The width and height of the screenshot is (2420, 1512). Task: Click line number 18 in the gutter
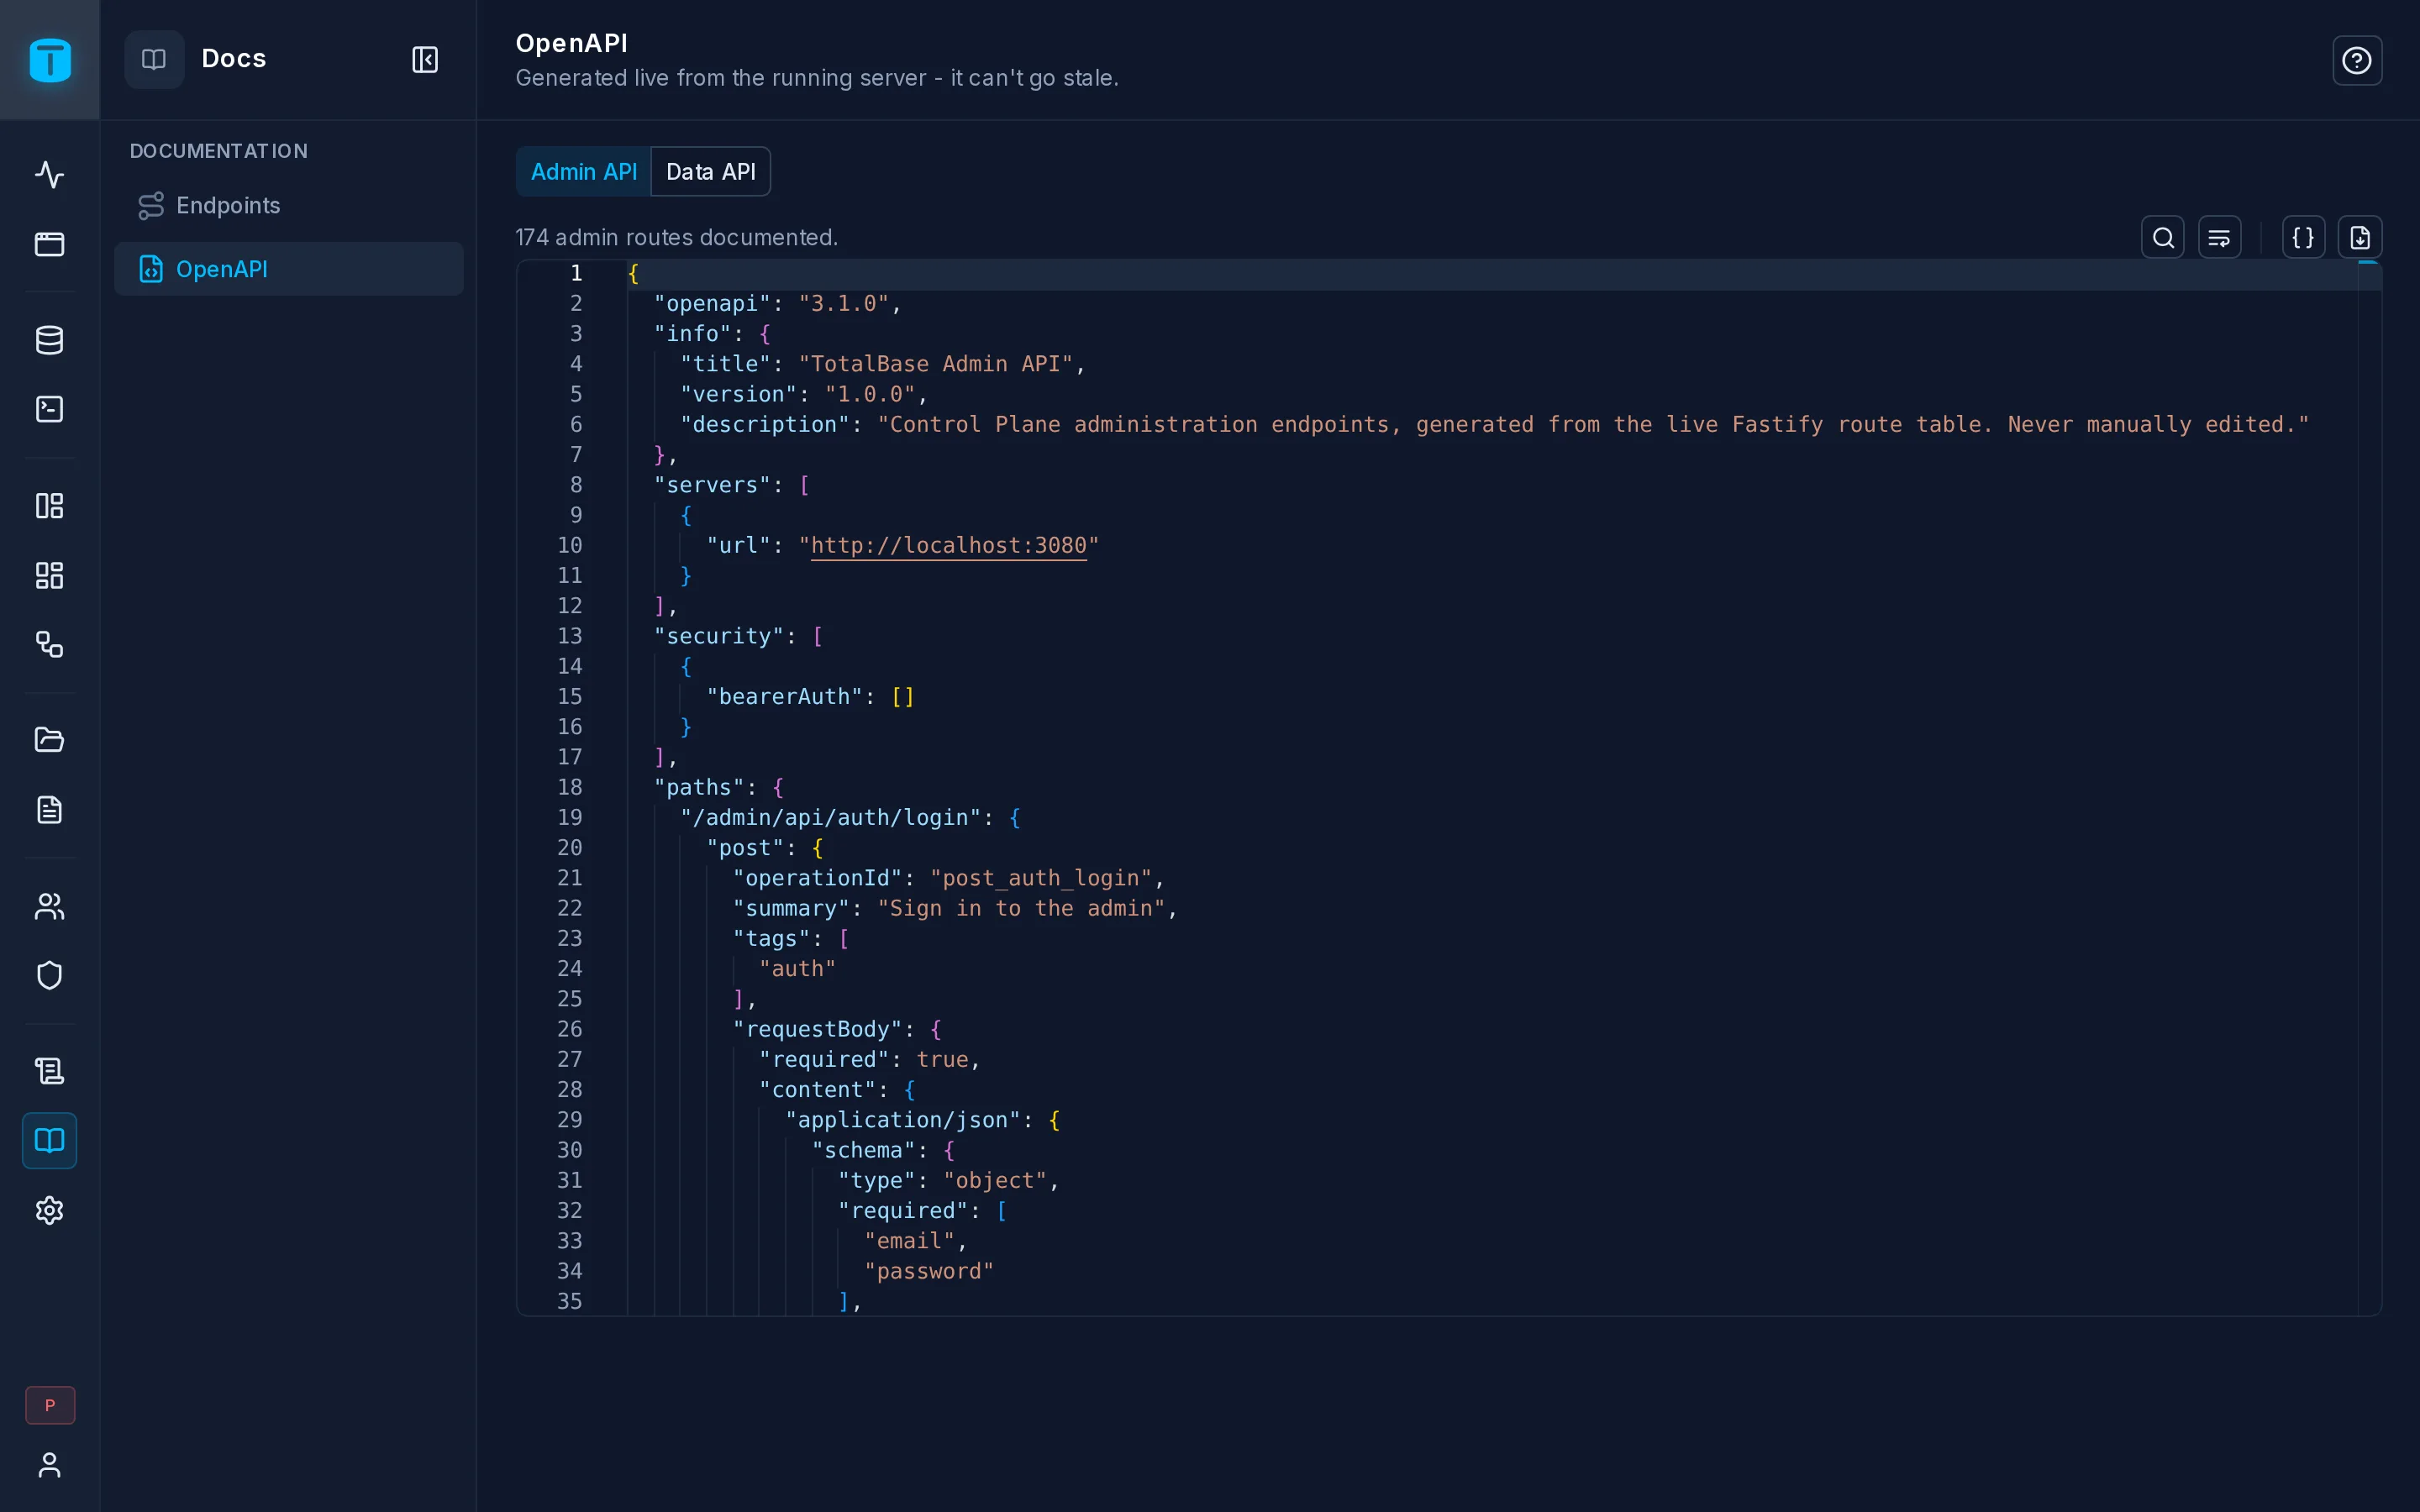569,788
